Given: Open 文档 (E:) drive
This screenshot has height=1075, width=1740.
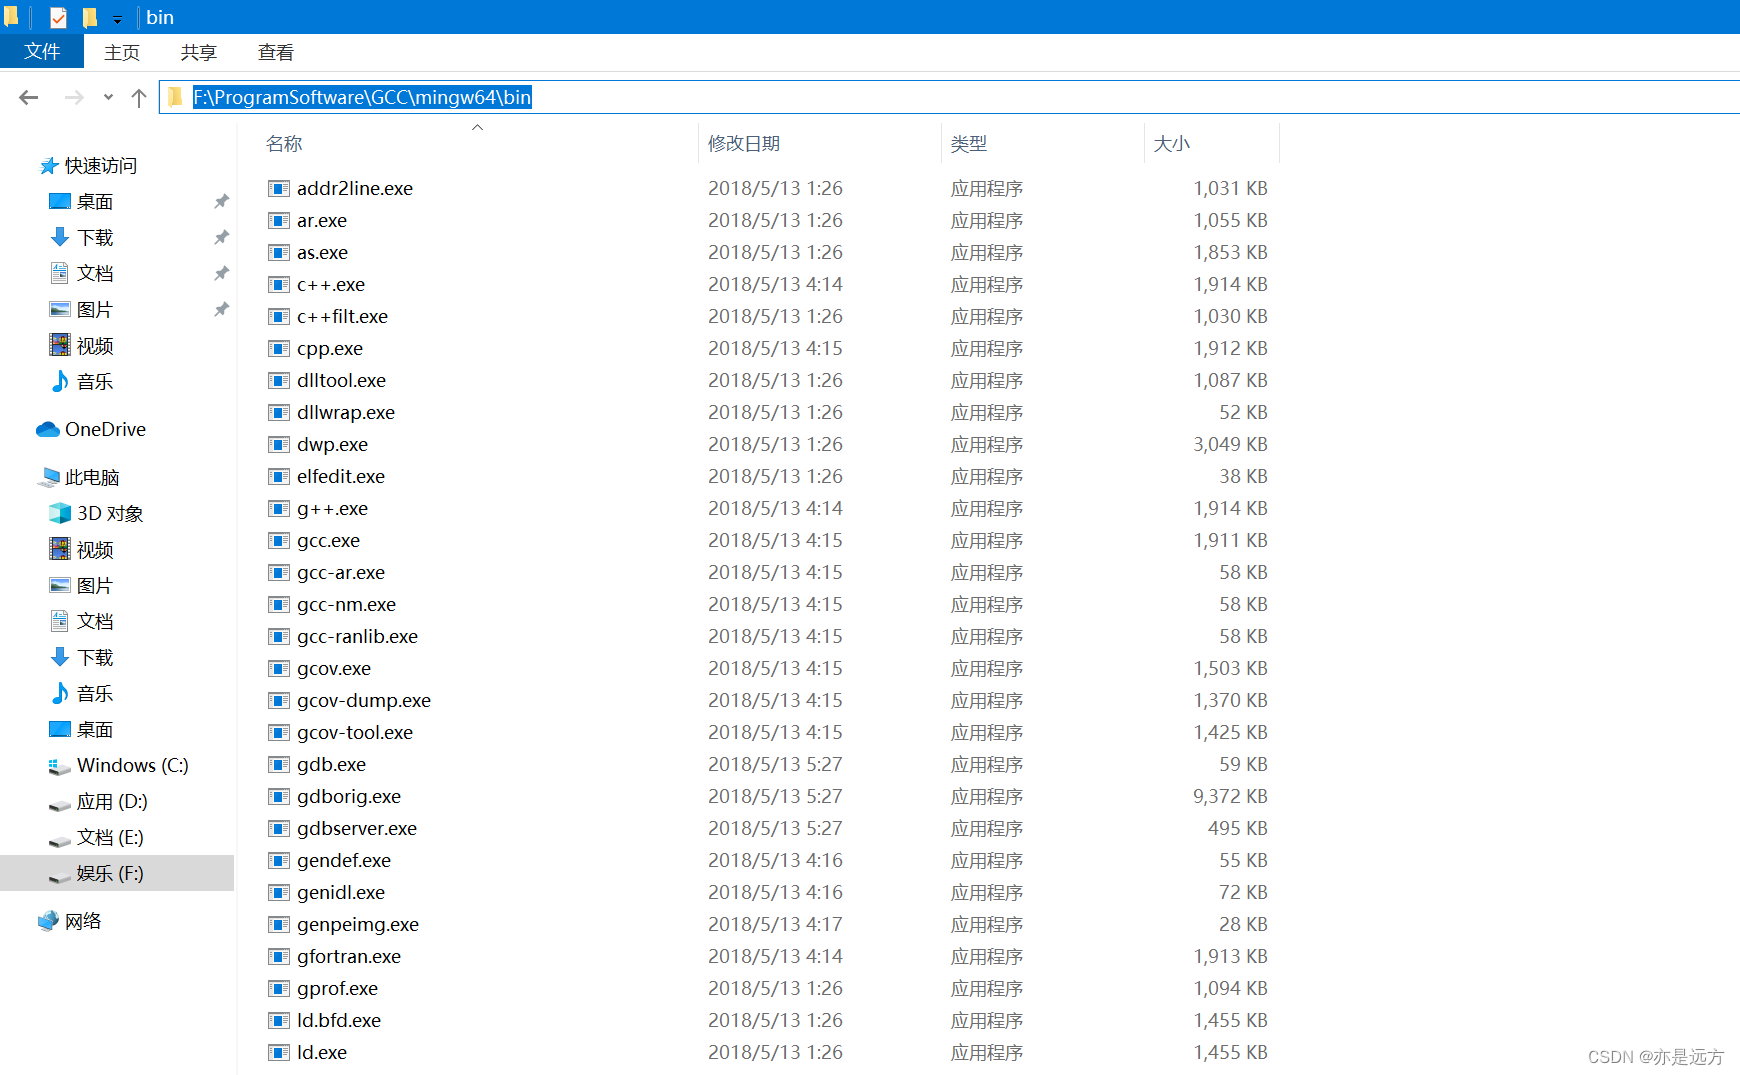Looking at the screenshot, I should coord(96,837).
